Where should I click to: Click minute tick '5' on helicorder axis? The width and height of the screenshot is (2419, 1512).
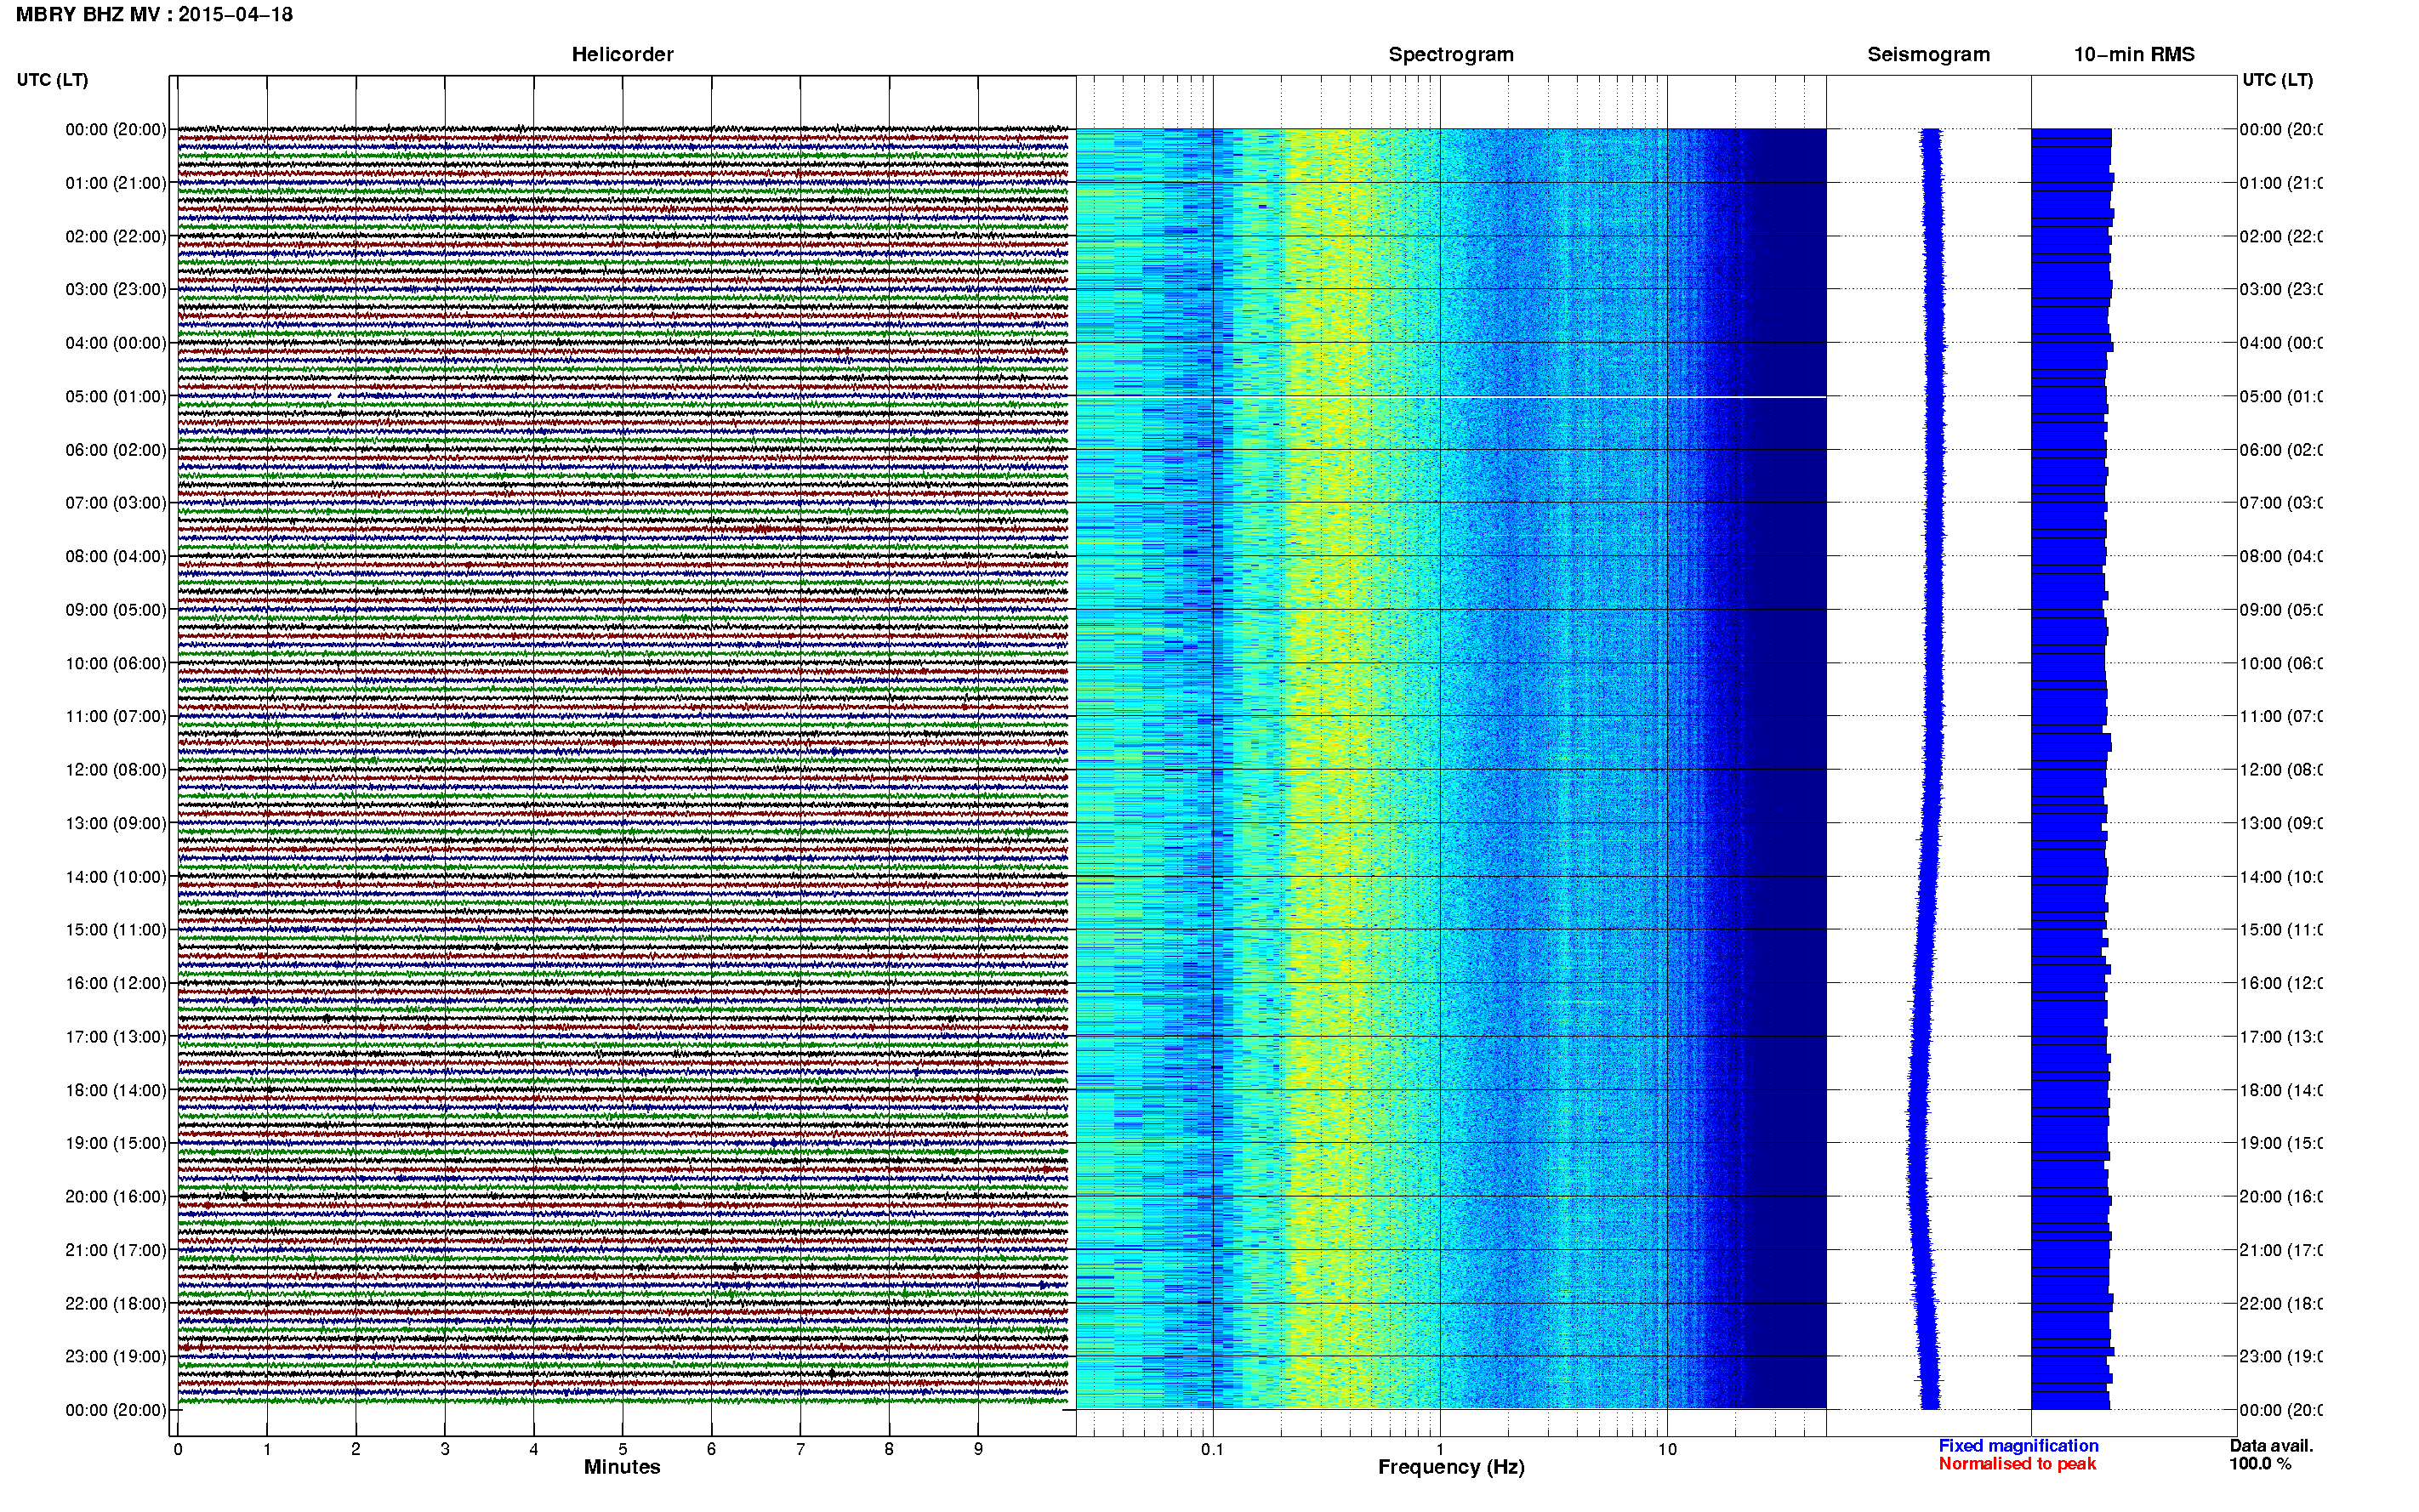click(622, 1449)
